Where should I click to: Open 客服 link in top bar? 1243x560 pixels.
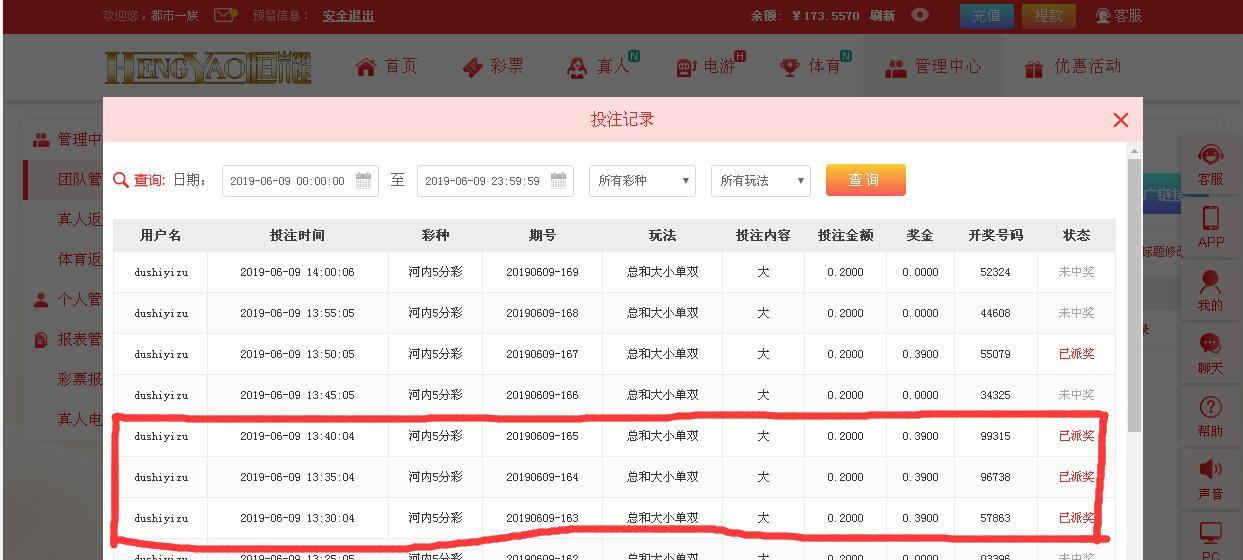point(1119,16)
